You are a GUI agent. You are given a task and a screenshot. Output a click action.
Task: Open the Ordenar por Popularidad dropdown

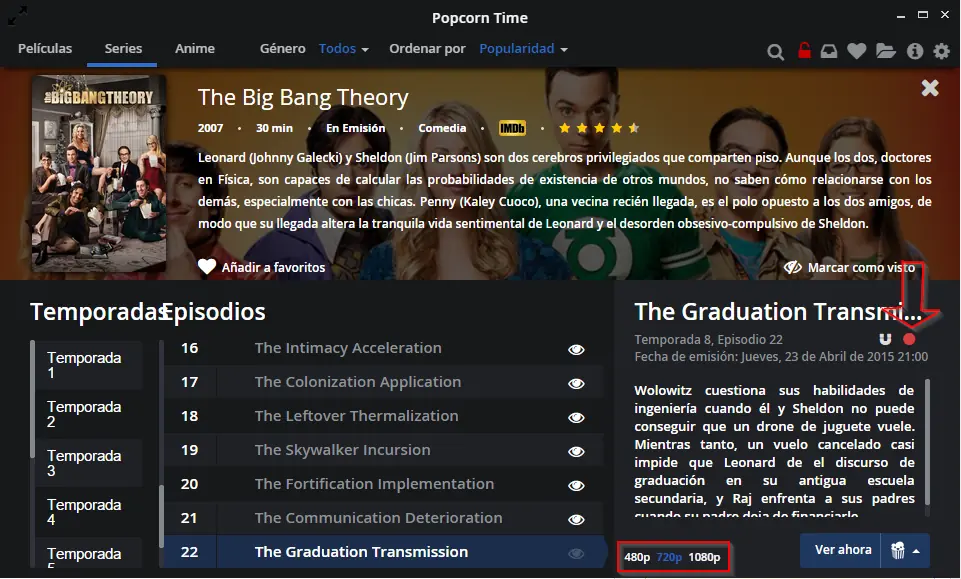(523, 48)
